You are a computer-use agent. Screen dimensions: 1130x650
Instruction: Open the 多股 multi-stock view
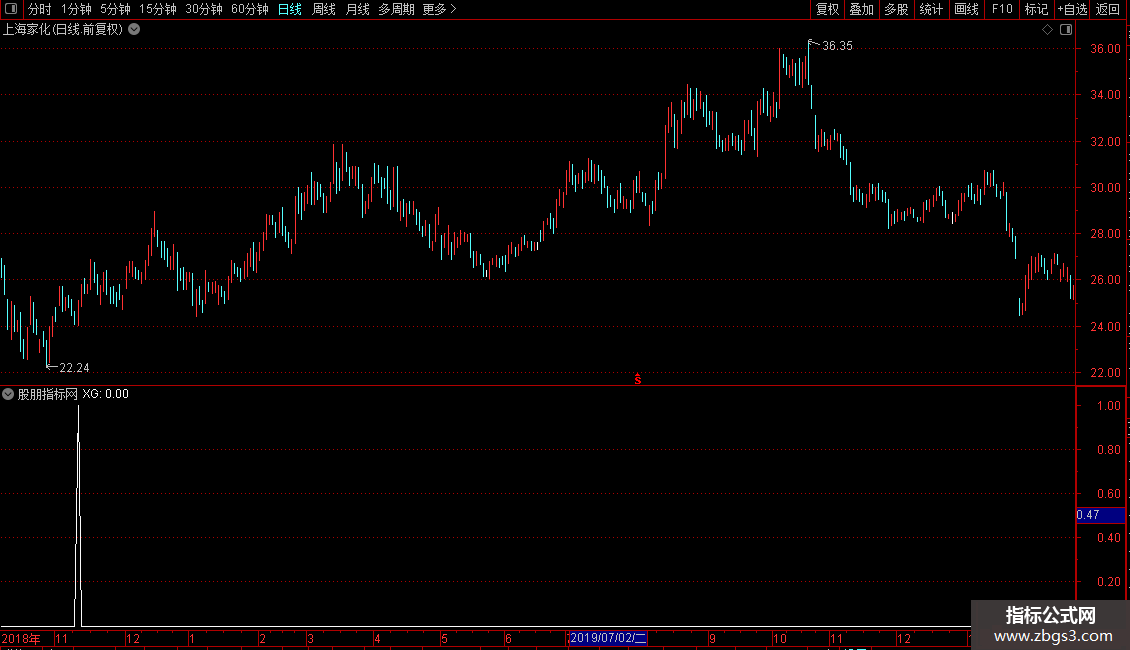pyautogui.click(x=896, y=9)
